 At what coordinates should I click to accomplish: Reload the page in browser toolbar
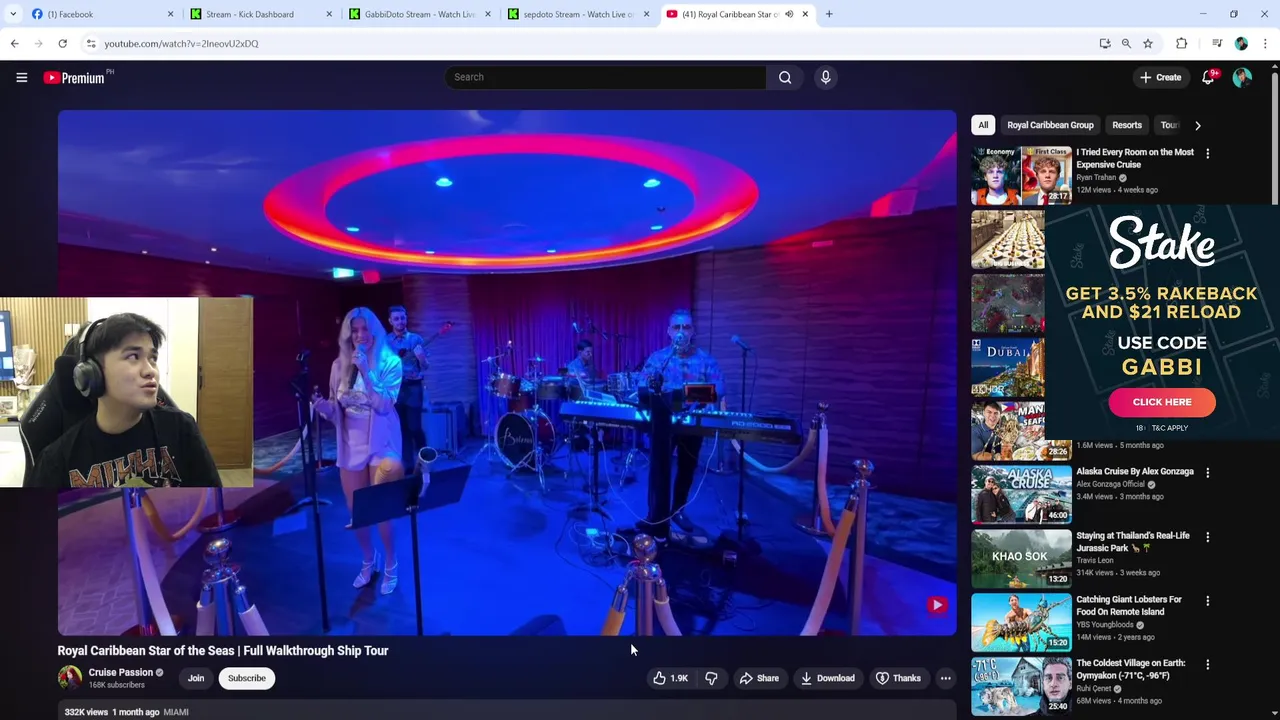click(62, 43)
